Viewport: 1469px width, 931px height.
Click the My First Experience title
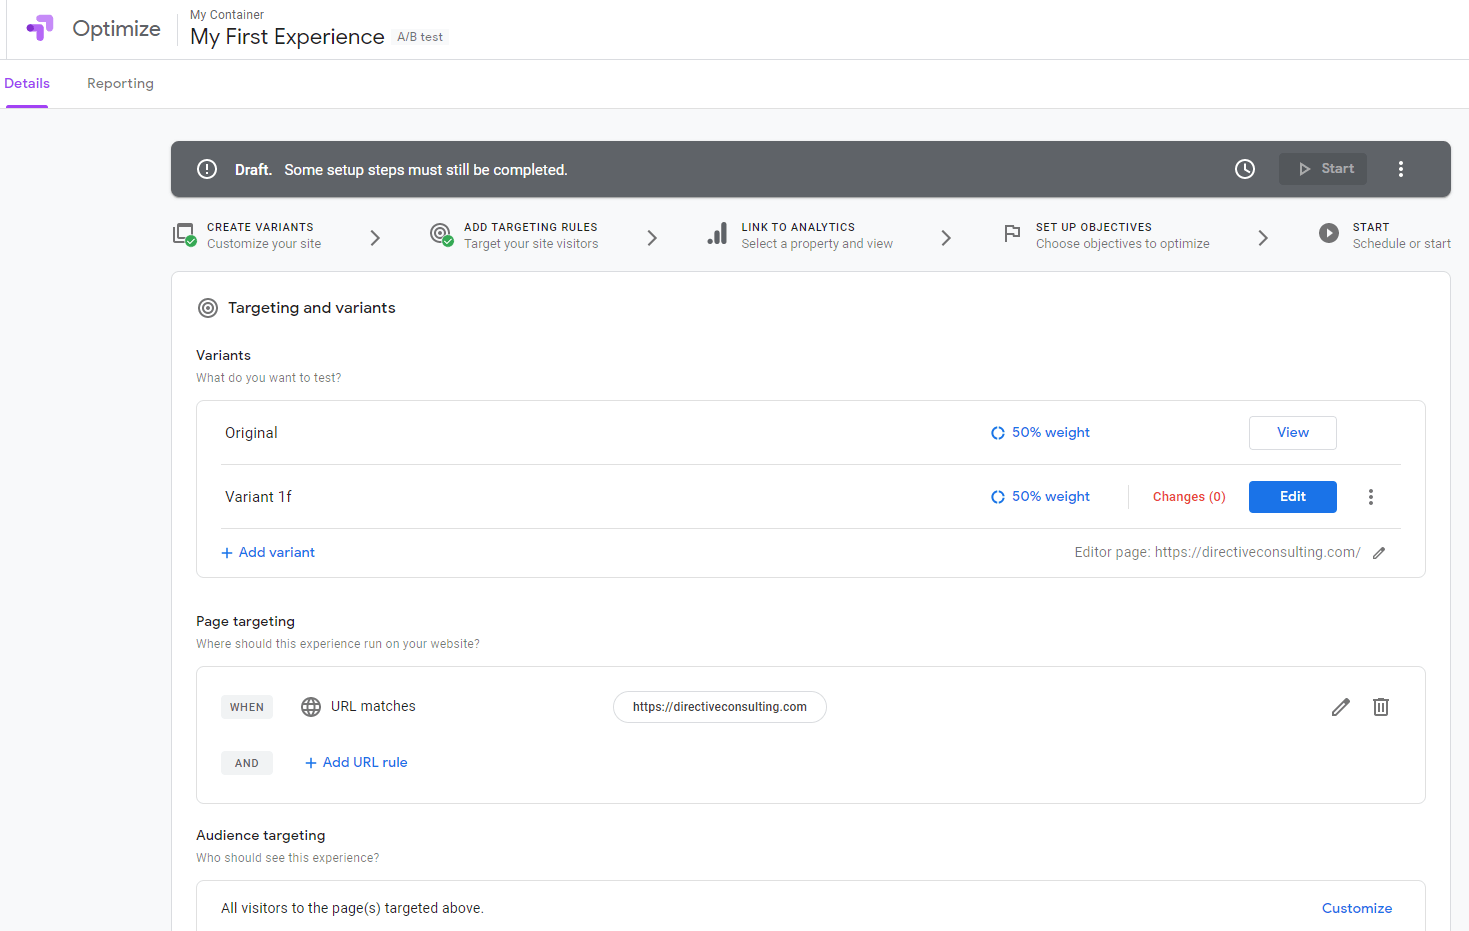[288, 37]
